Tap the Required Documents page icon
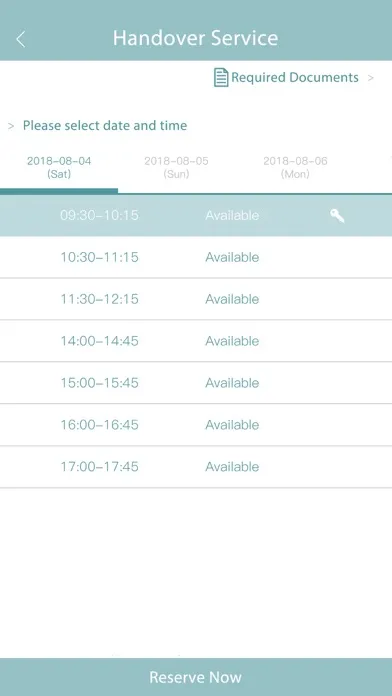Screen dimensions: 392x696 tap(221, 78)
